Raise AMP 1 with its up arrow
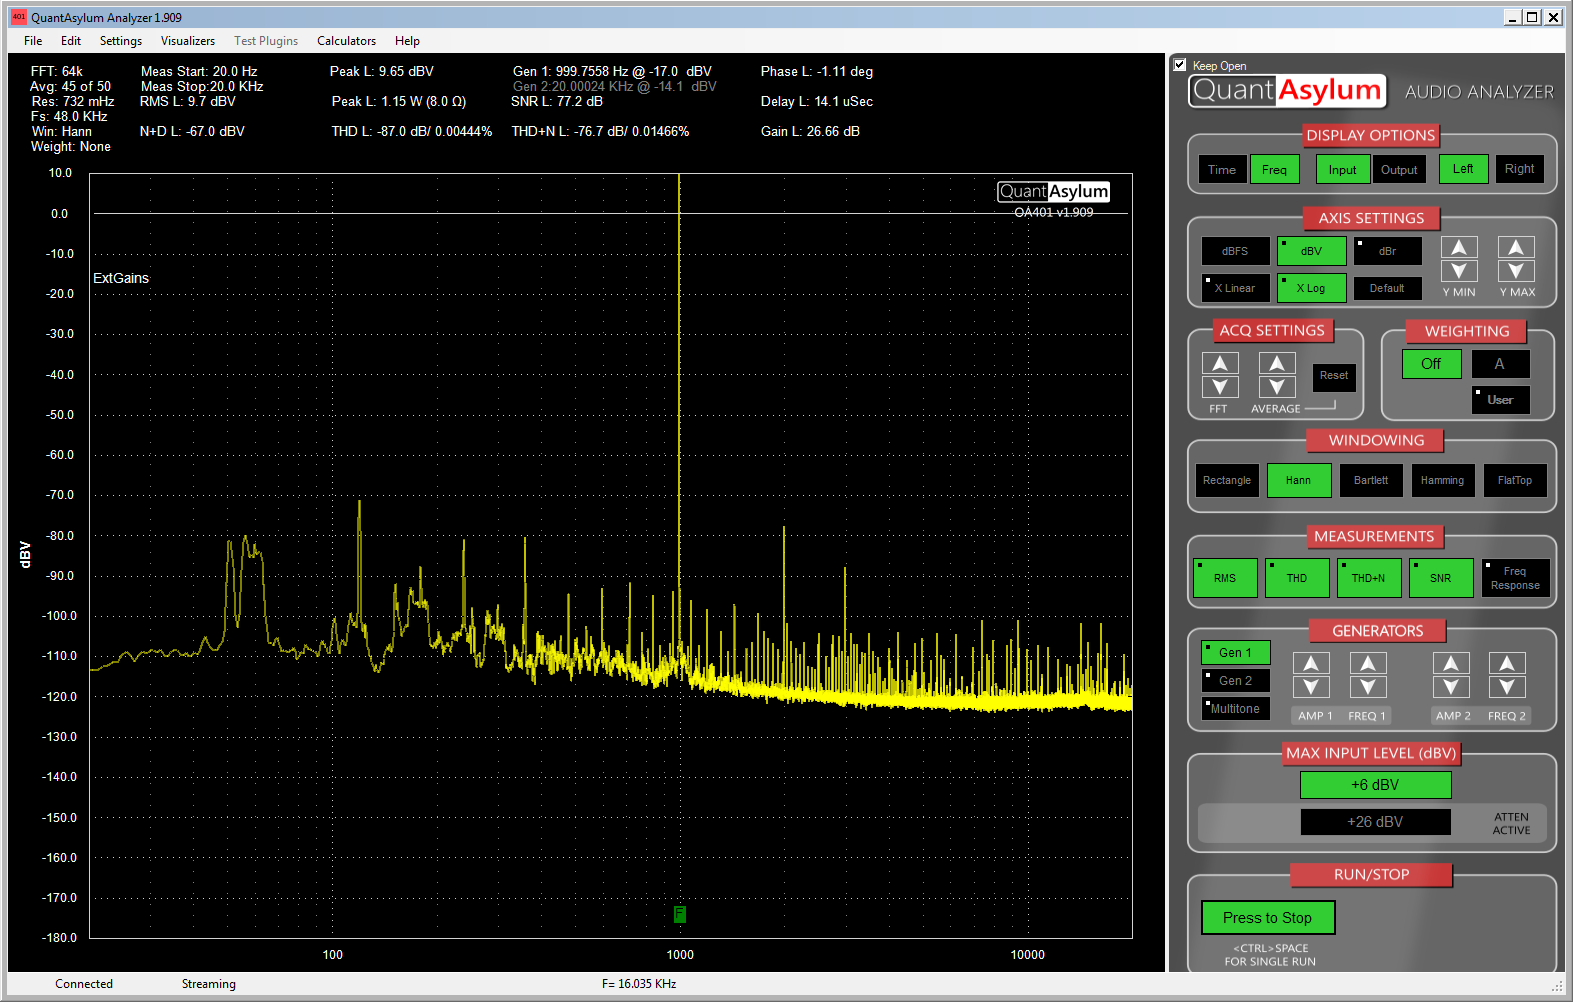 (x=1311, y=663)
